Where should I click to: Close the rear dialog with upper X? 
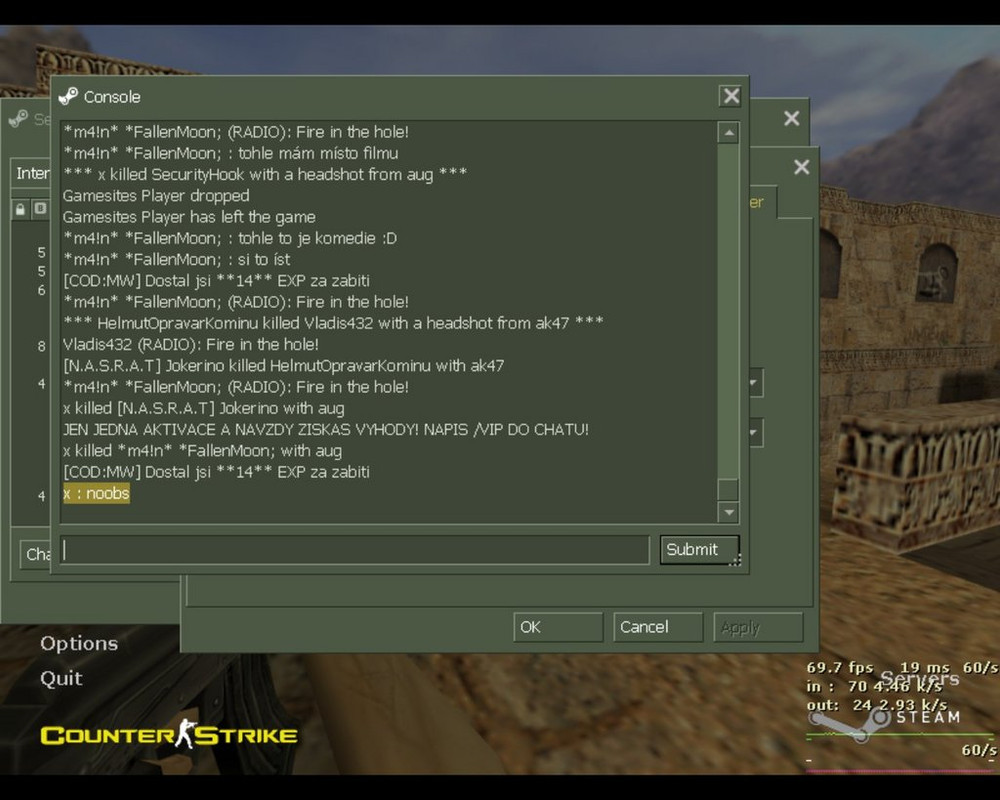tap(791, 118)
